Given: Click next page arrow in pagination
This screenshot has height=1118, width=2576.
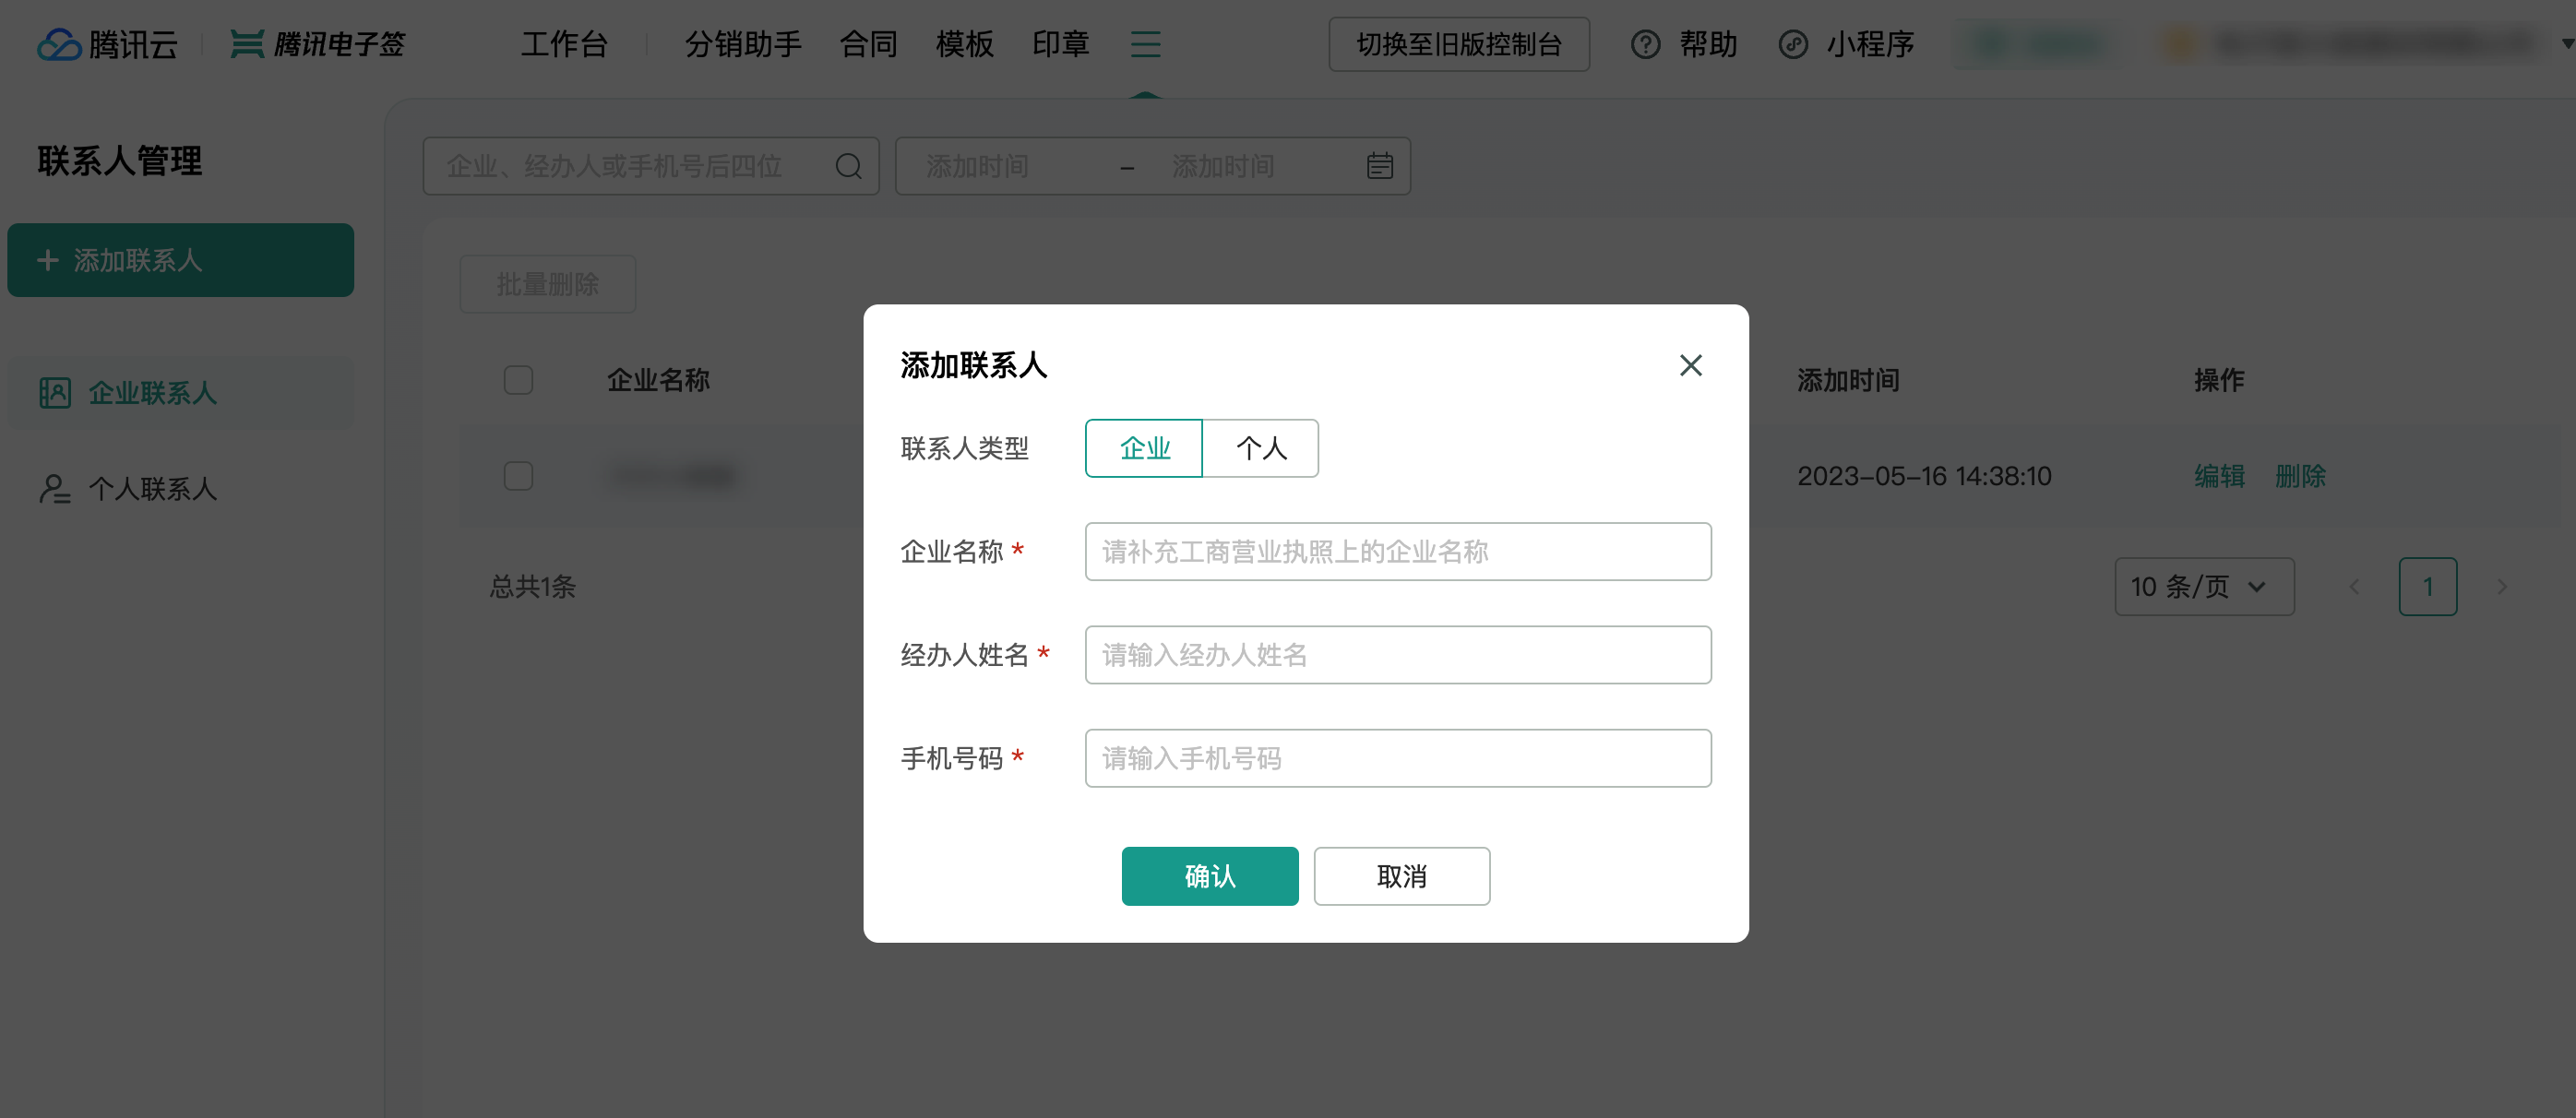Looking at the screenshot, I should coord(2501,587).
